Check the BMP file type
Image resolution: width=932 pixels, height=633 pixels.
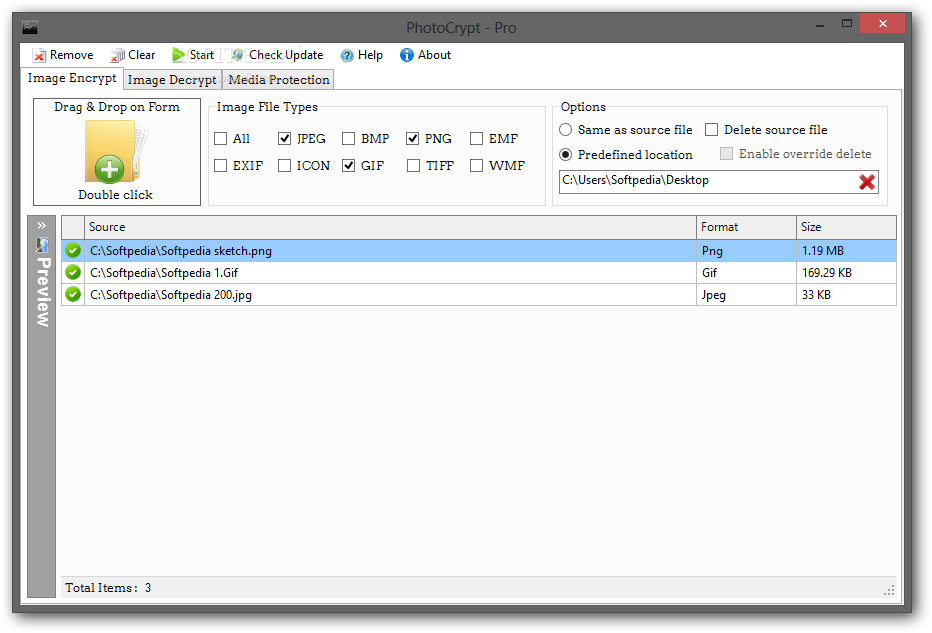click(x=349, y=138)
